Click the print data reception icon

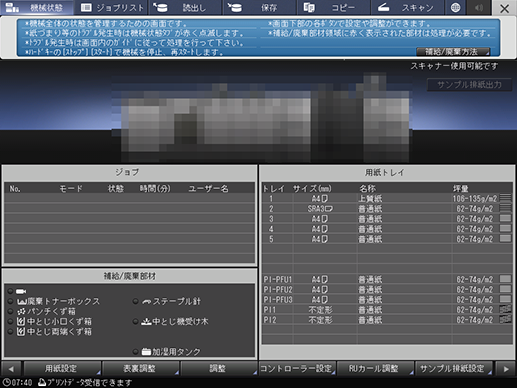[42, 382]
